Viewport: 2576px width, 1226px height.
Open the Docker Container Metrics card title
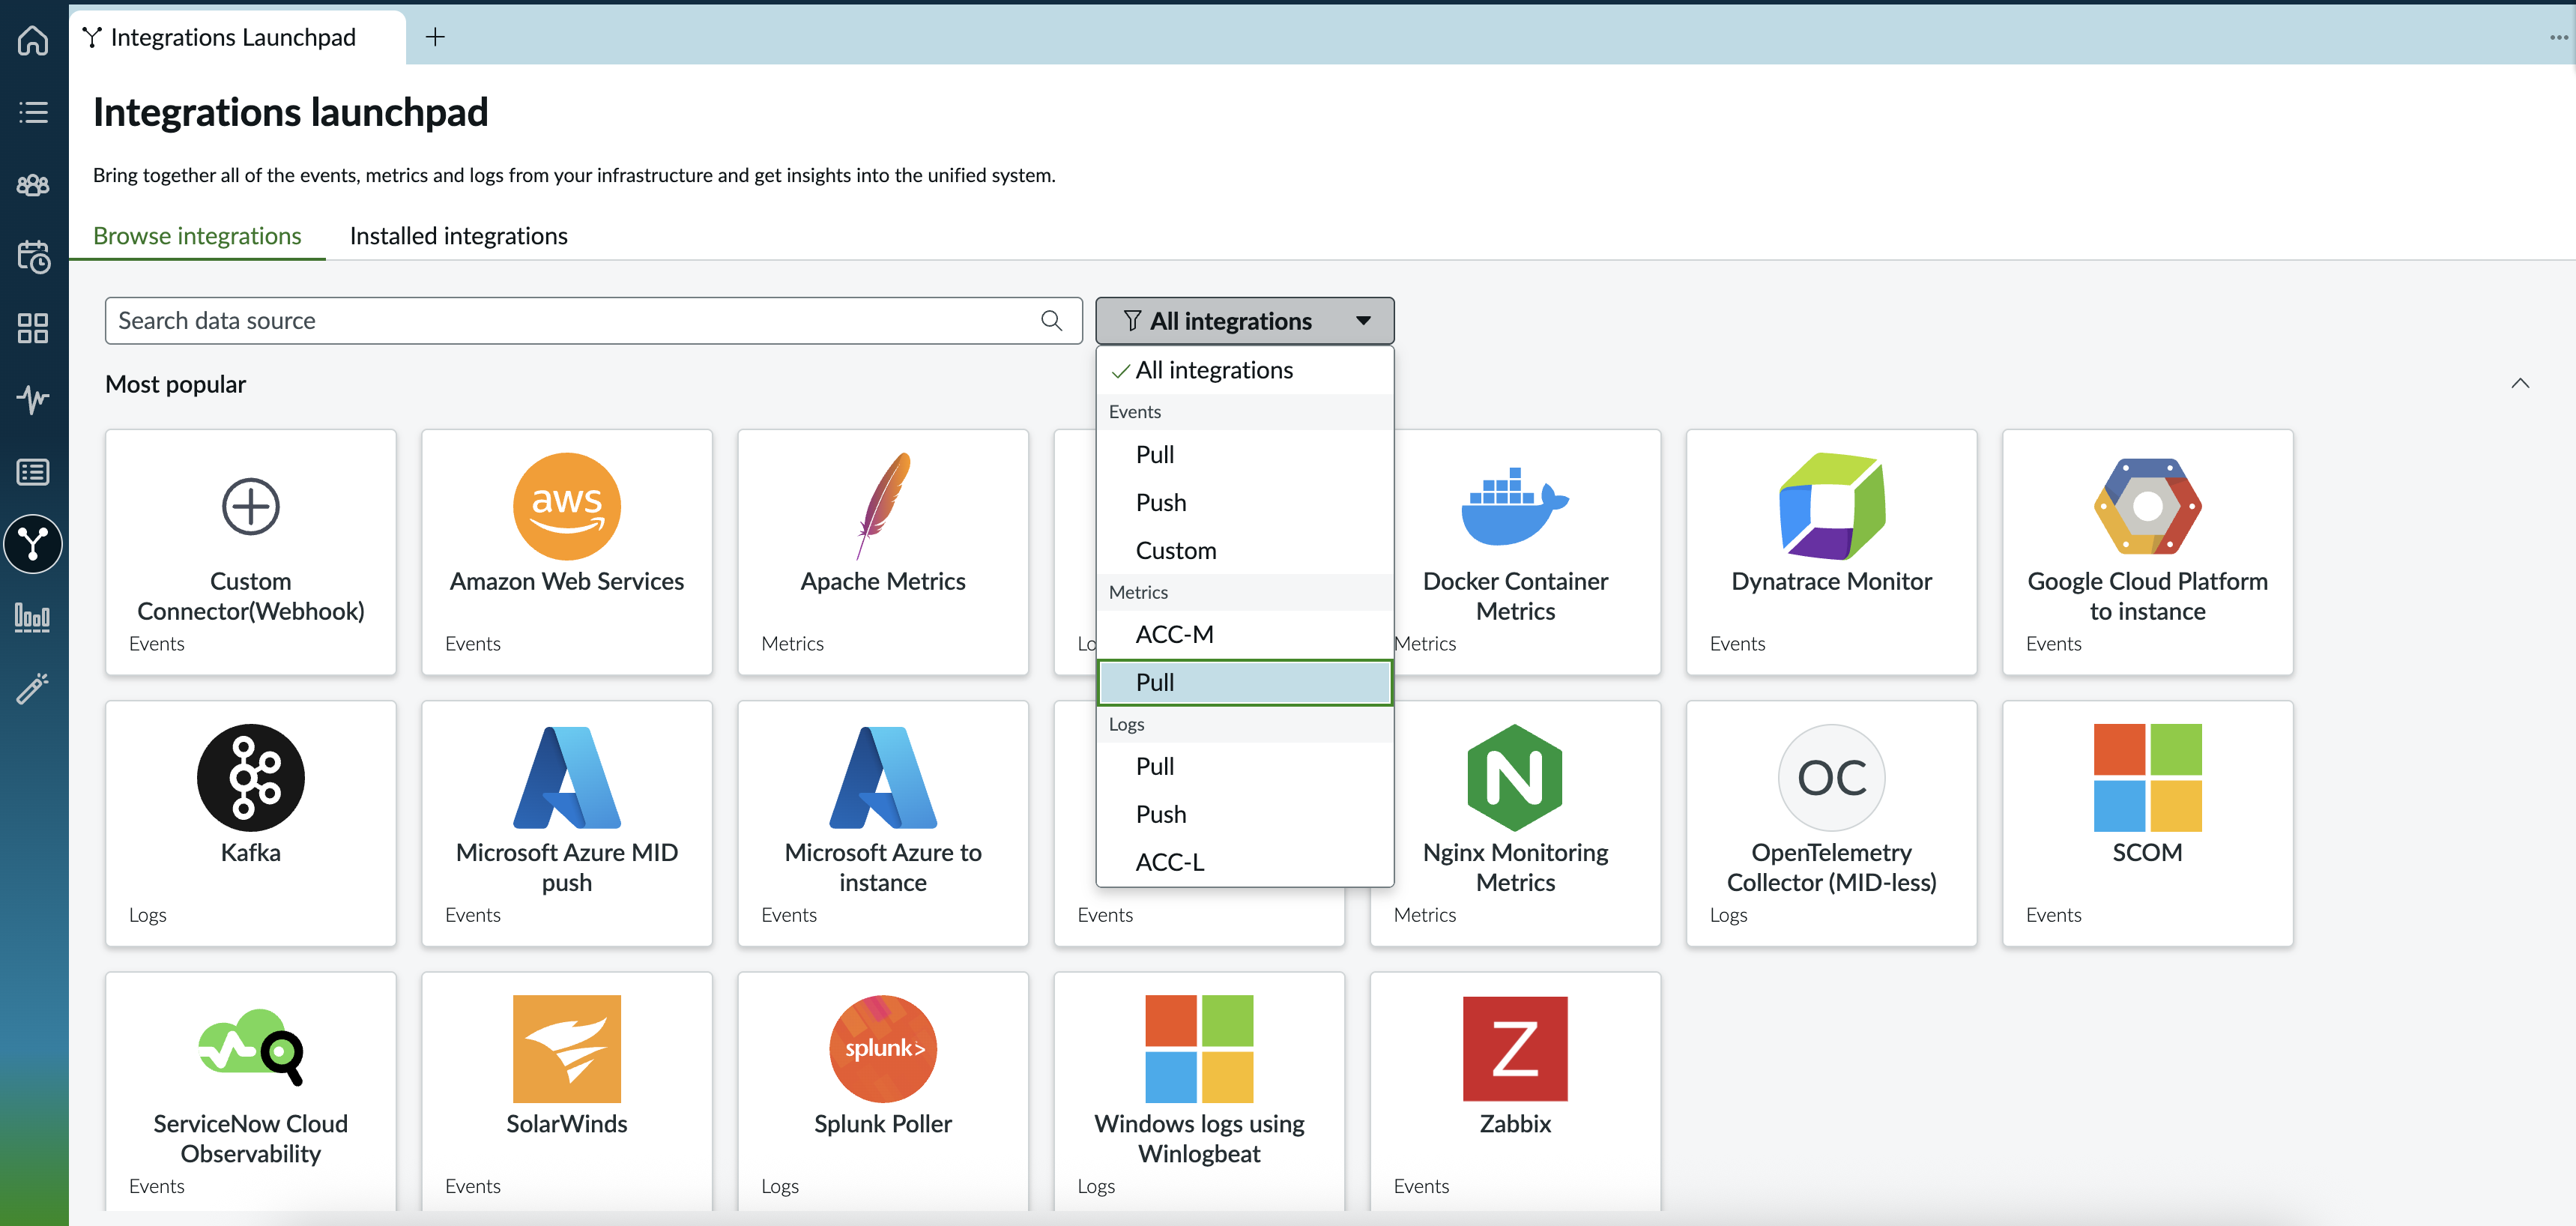pyautogui.click(x=1515, y=596)
